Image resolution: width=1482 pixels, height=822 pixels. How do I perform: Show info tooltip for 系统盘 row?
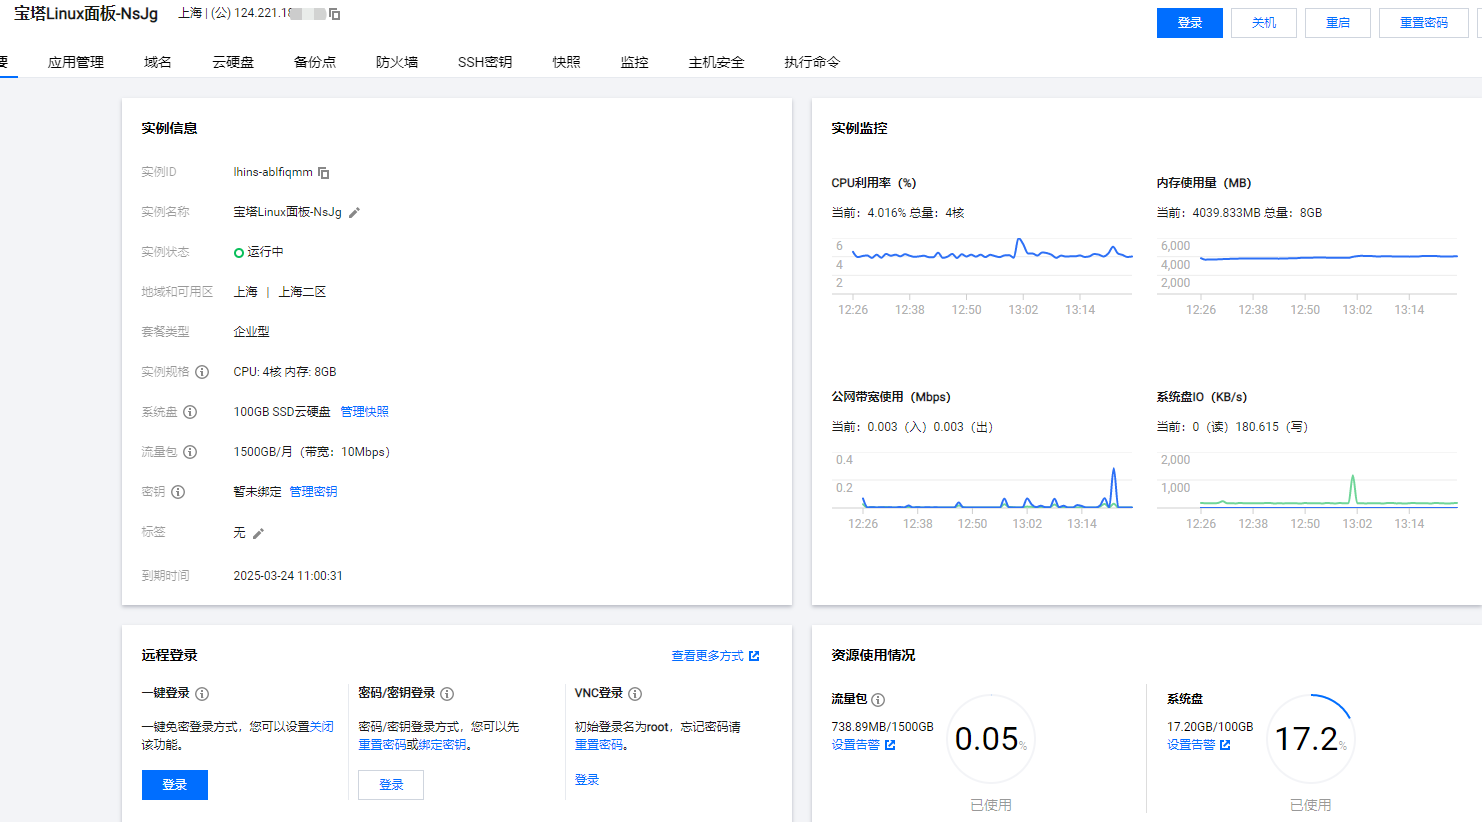coord(190,412)
